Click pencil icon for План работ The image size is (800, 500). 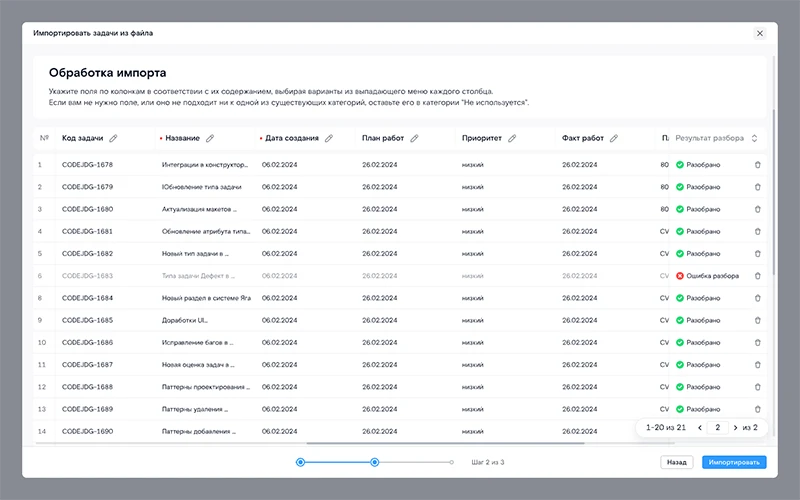click(414, 138)
